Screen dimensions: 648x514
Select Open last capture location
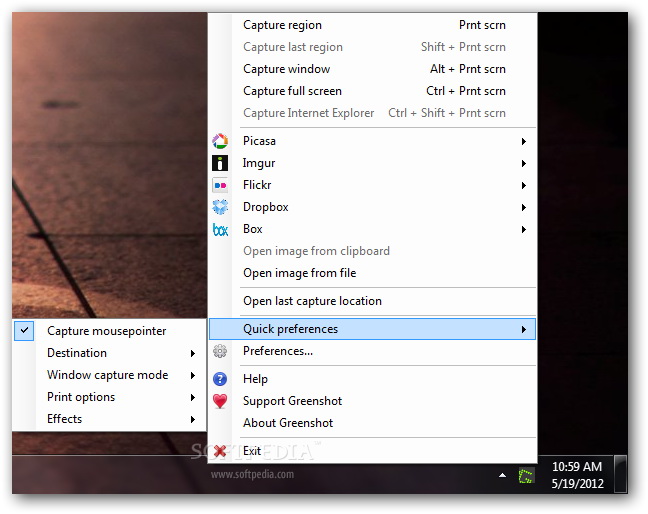coord(372,301)
